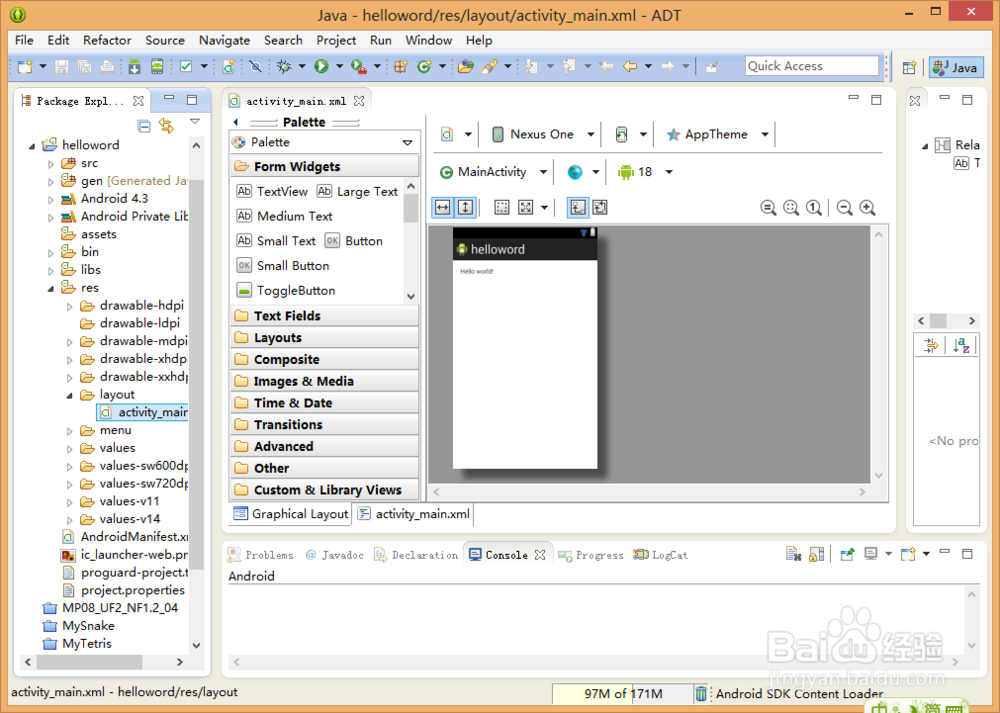Expand the src folder
Viewport: 1000px width, 713px height.
point(51,164)
